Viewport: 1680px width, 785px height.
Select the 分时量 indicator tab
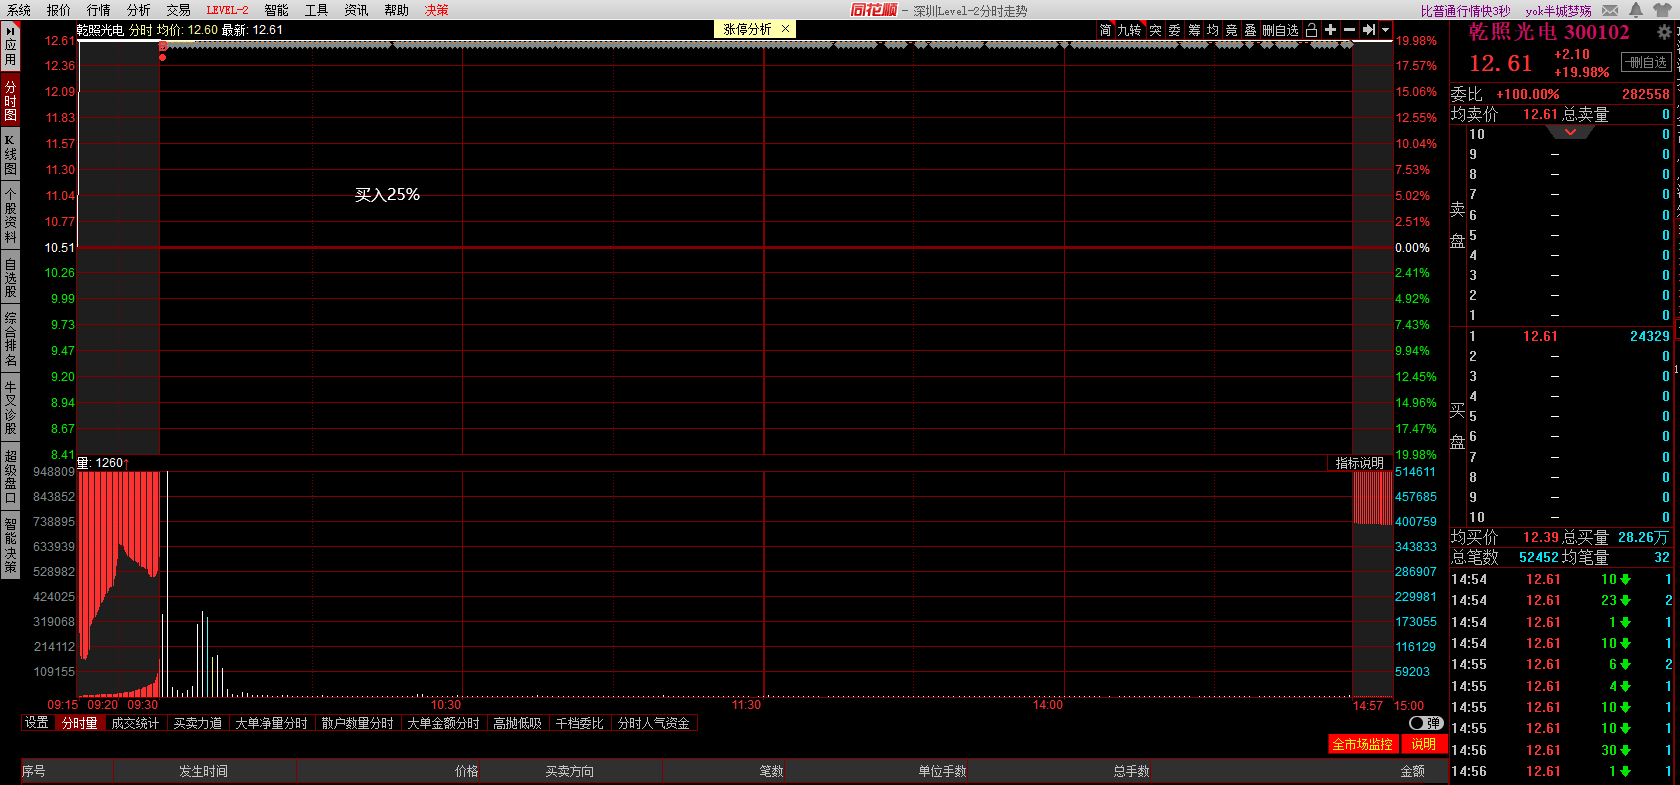coord(80,723)
